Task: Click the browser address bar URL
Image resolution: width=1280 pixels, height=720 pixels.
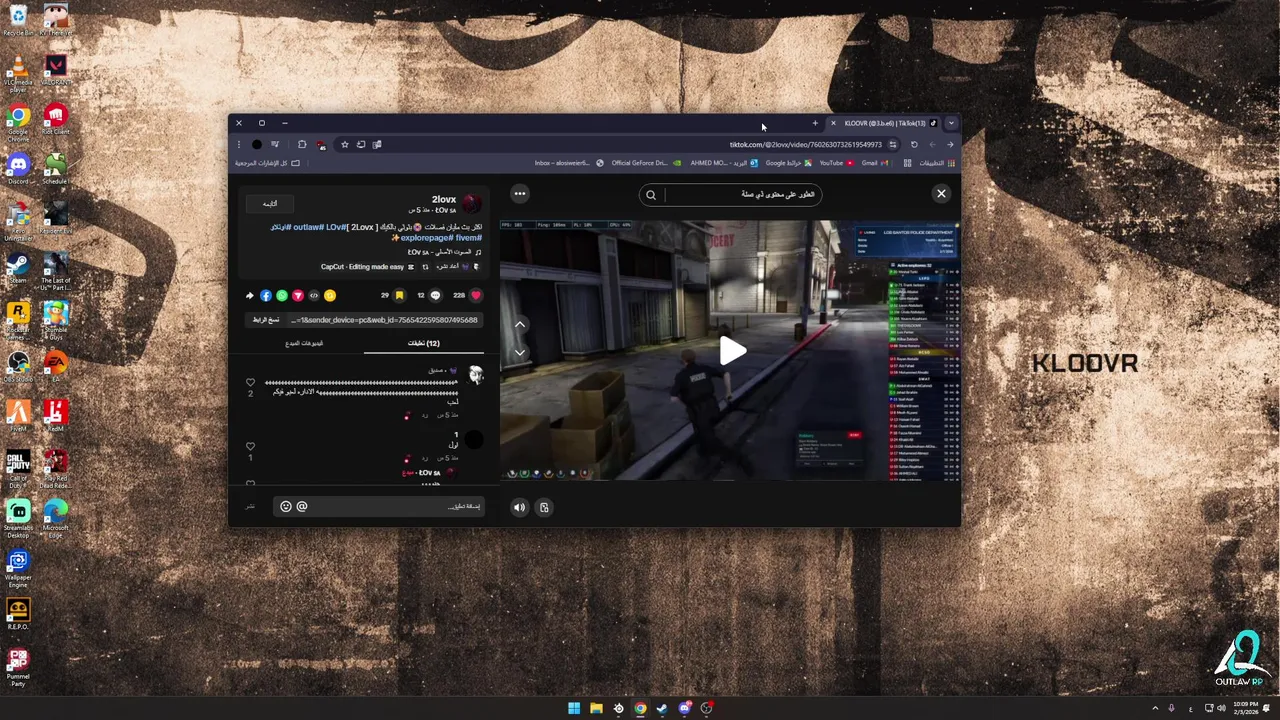Action: pos(805,144)
